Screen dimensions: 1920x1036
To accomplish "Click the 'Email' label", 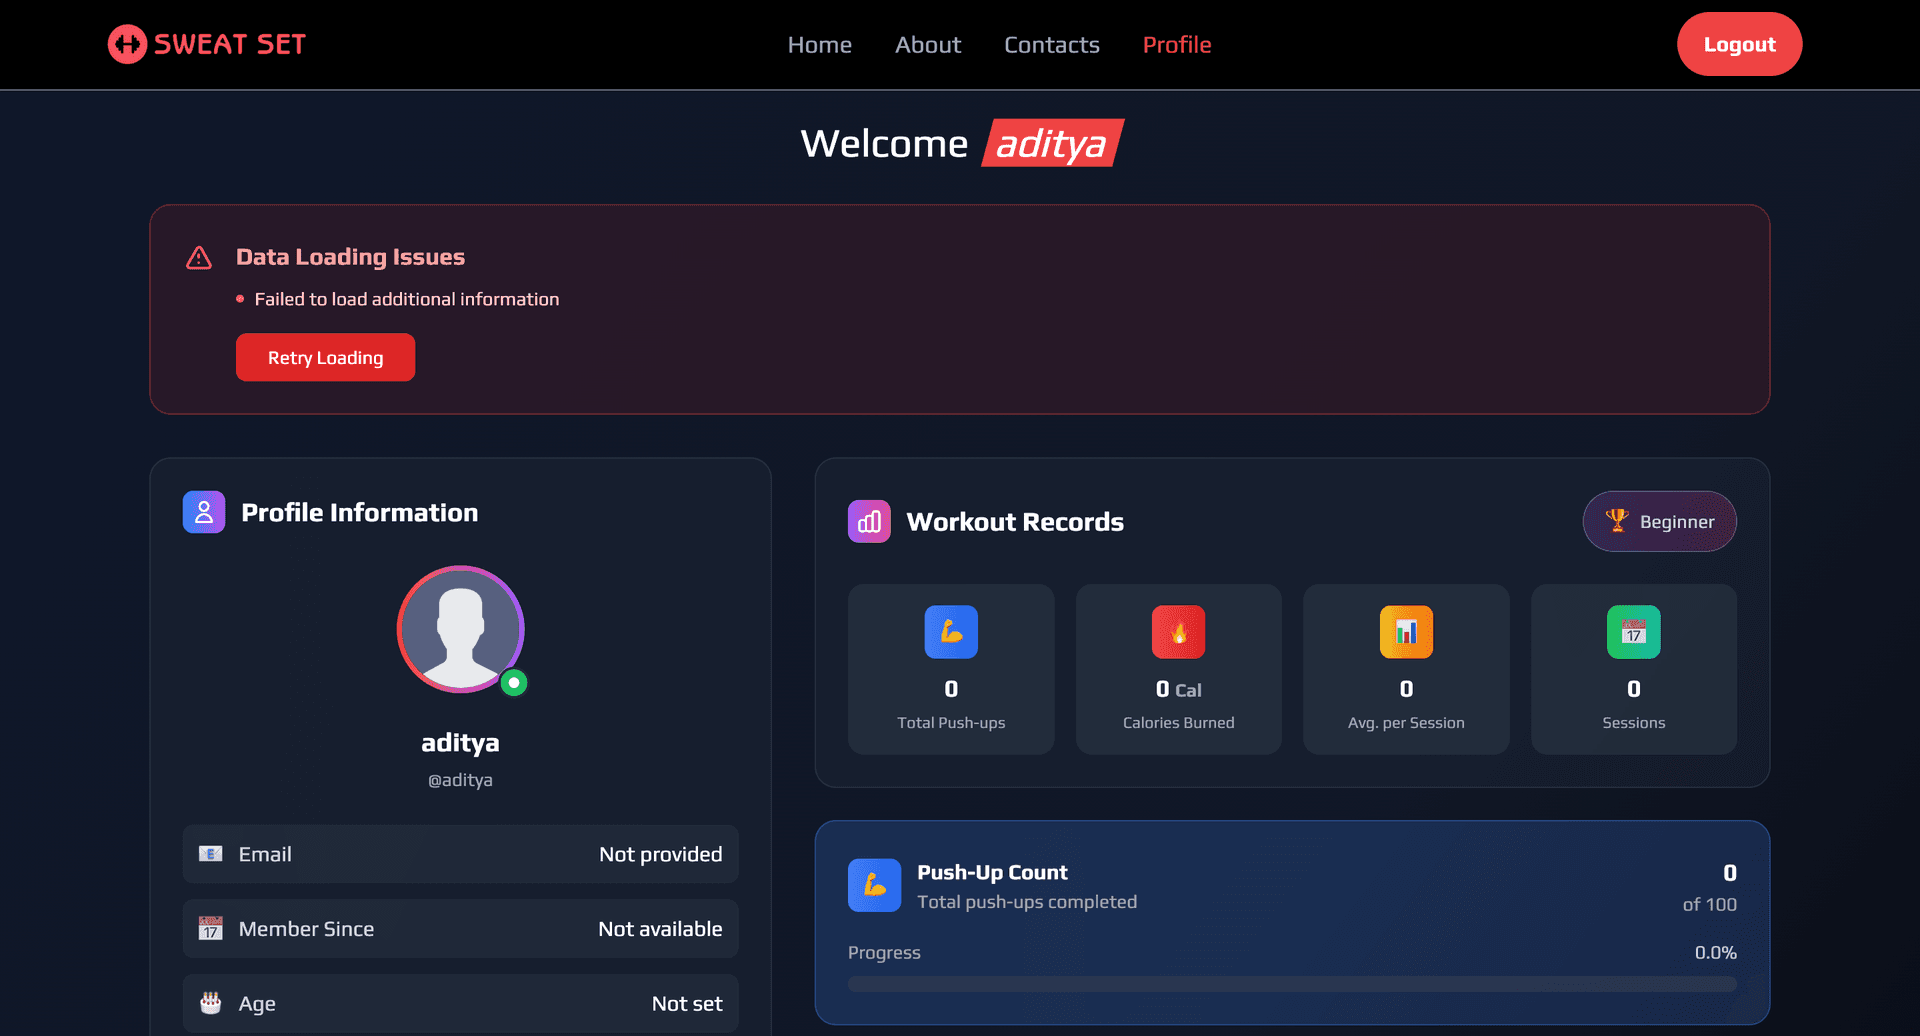I will point(265,854).
